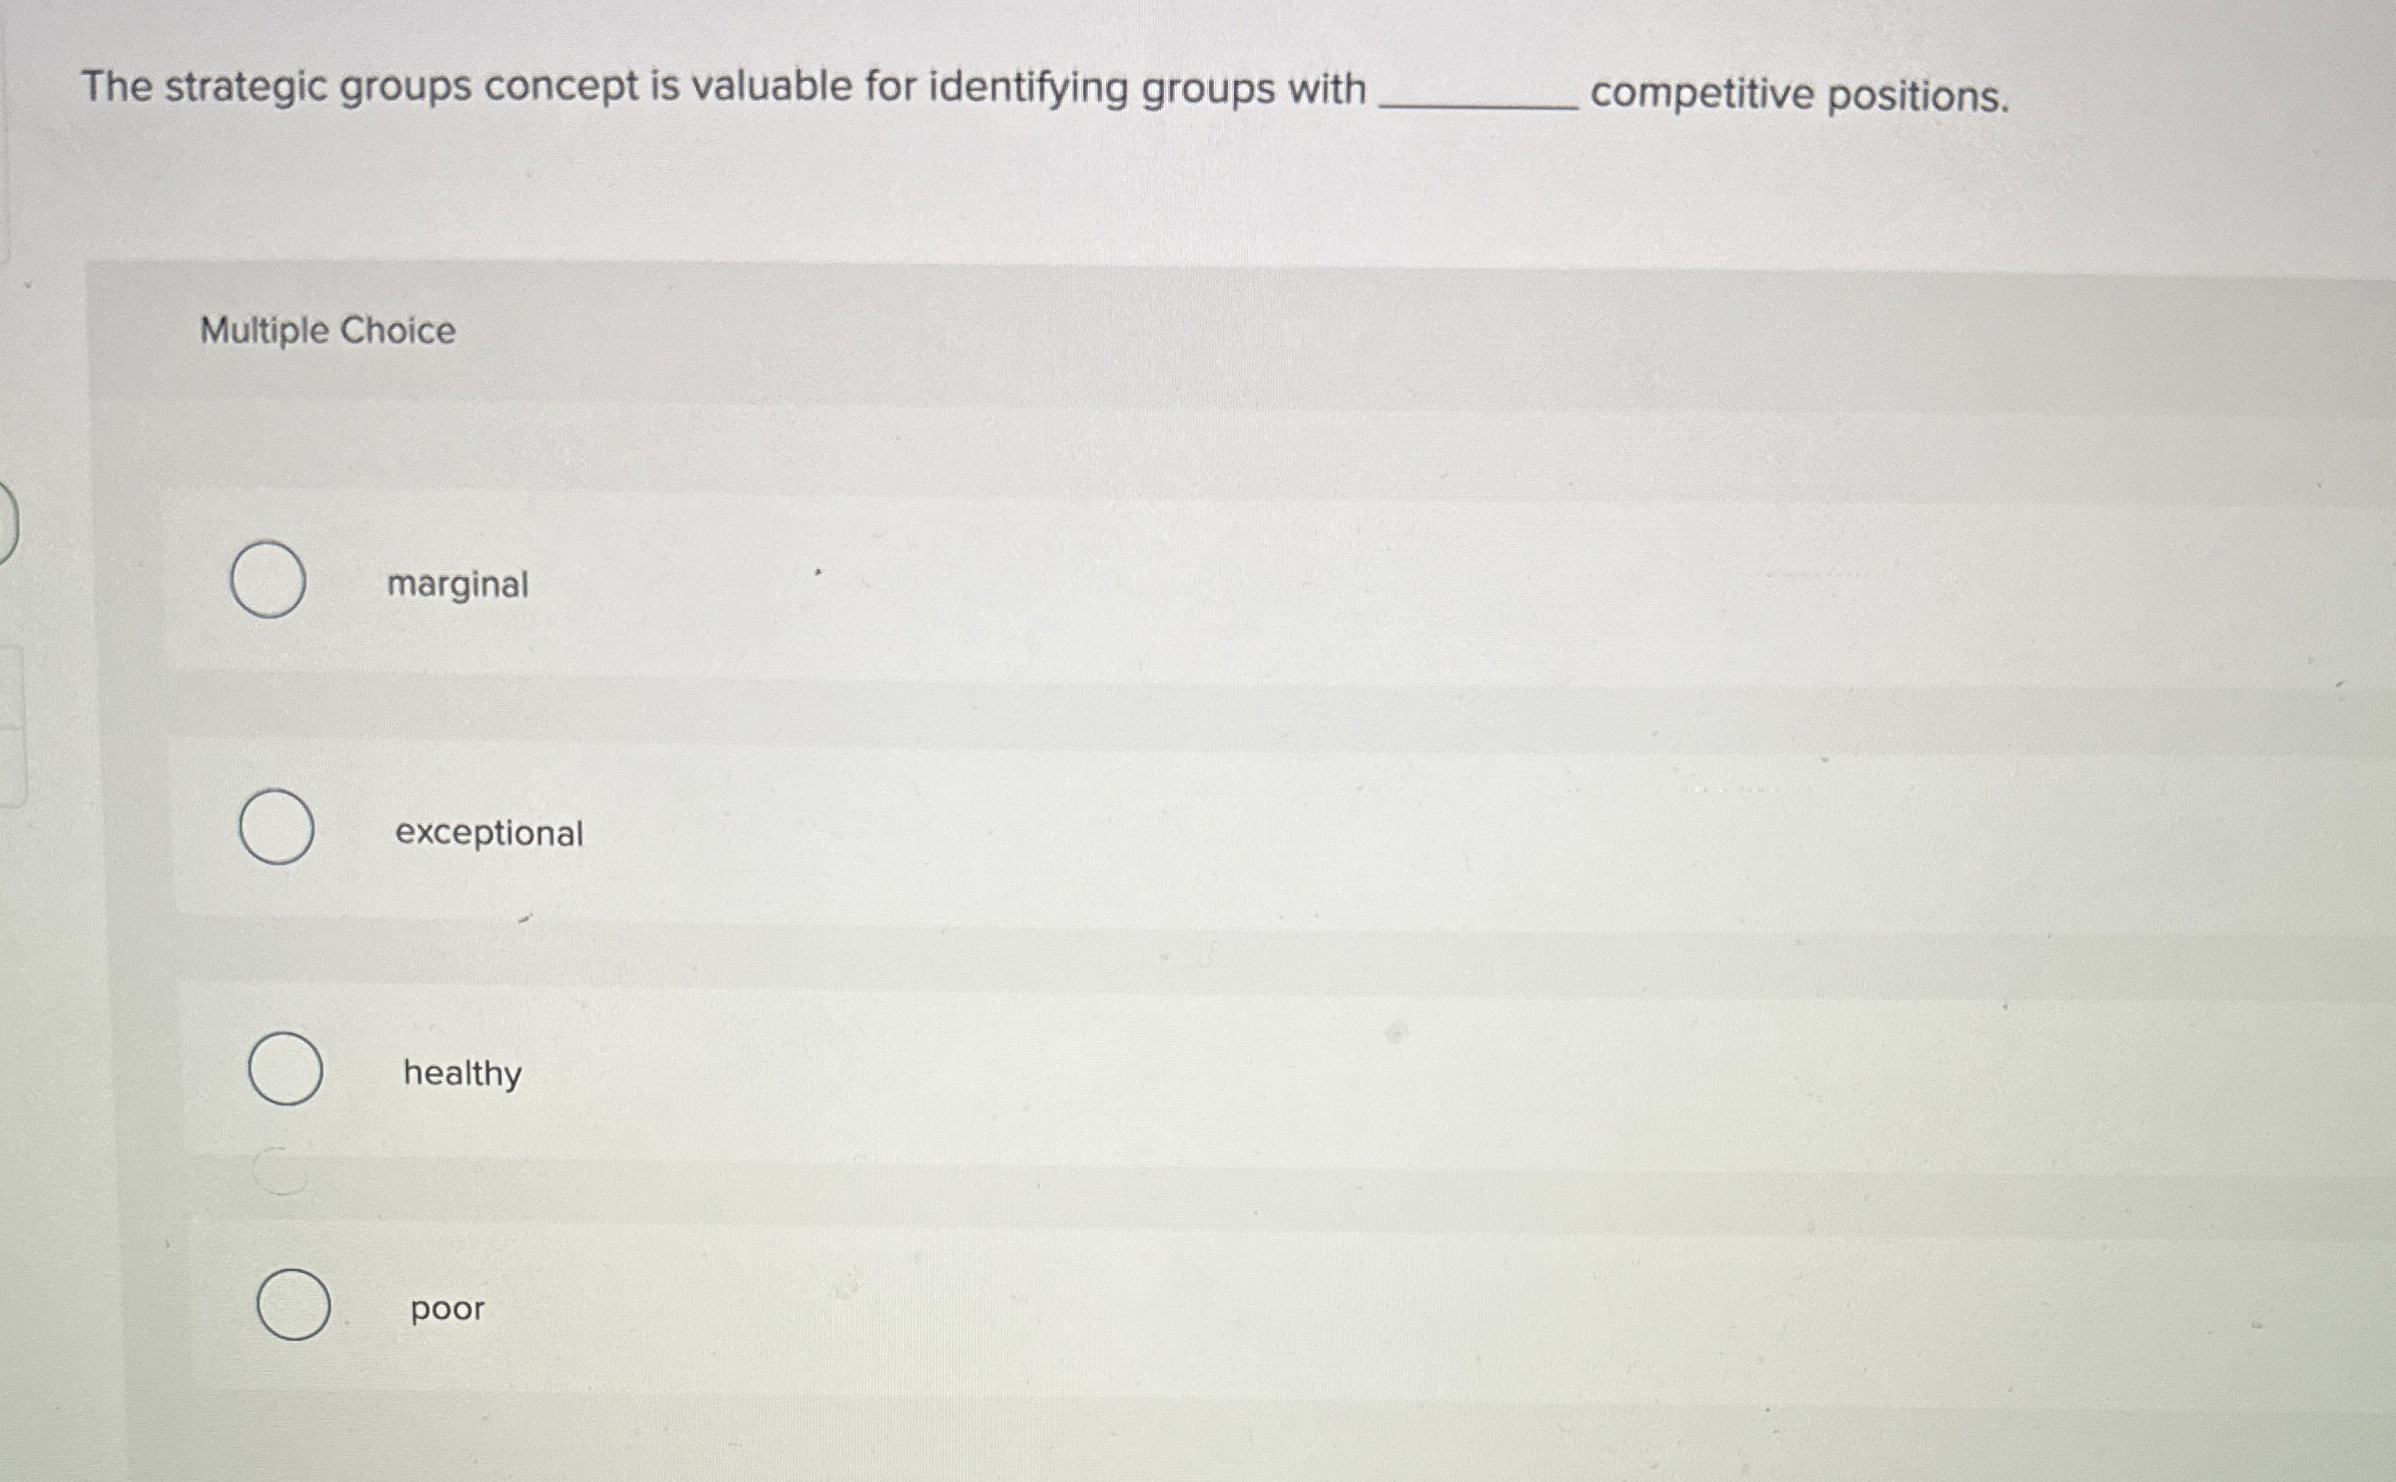The image size is (2396, 1482).
Task: Click the "poor" answer text
Action: (446, 1308)
